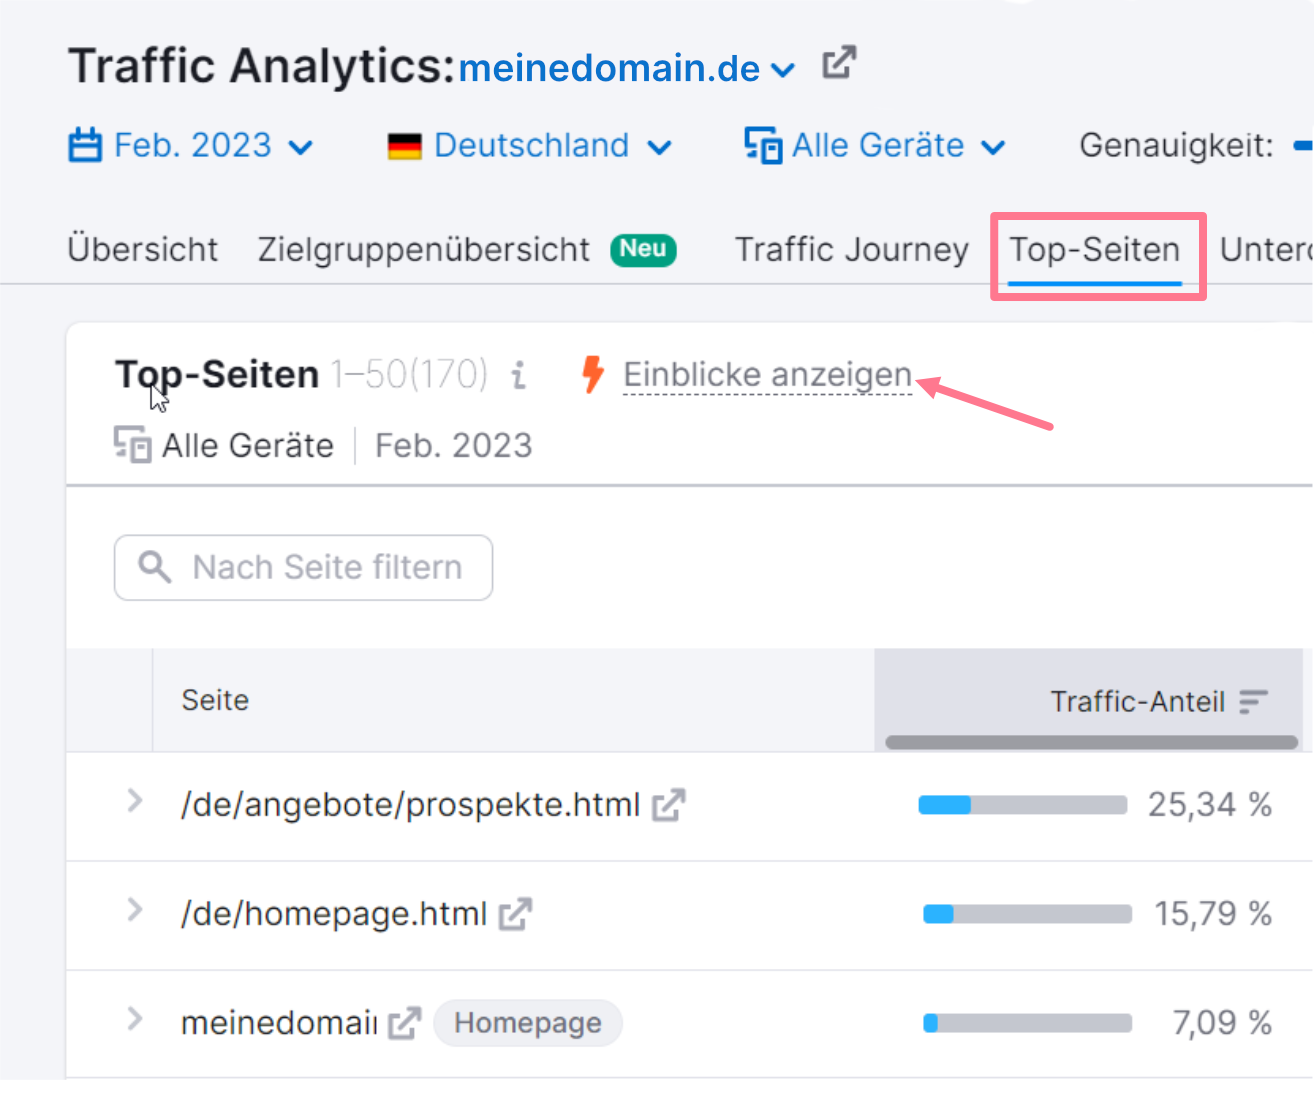Expand the meinedomain Homepage row
This screenshot has height=1100, width=1314.
135,1019
